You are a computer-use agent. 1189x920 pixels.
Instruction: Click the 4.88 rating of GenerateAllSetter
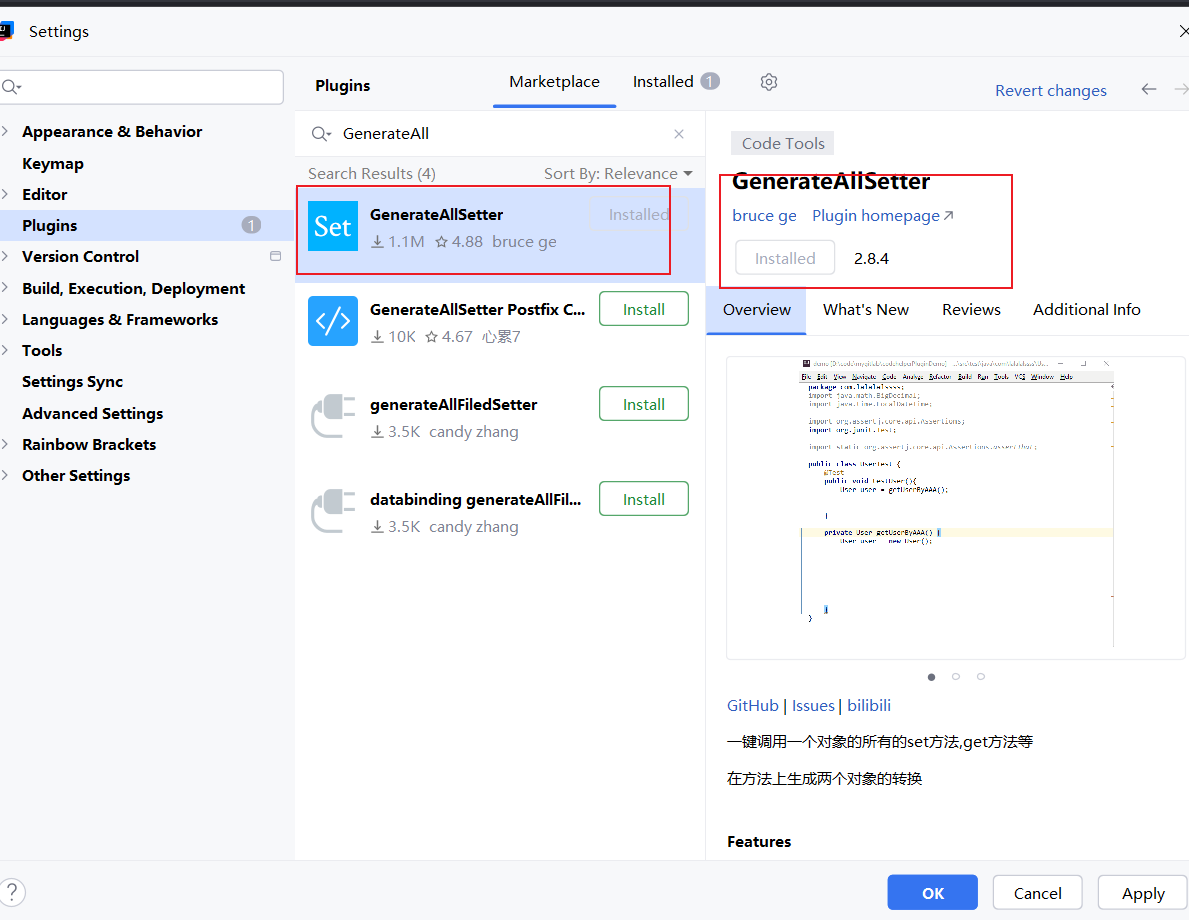point(459,242)
